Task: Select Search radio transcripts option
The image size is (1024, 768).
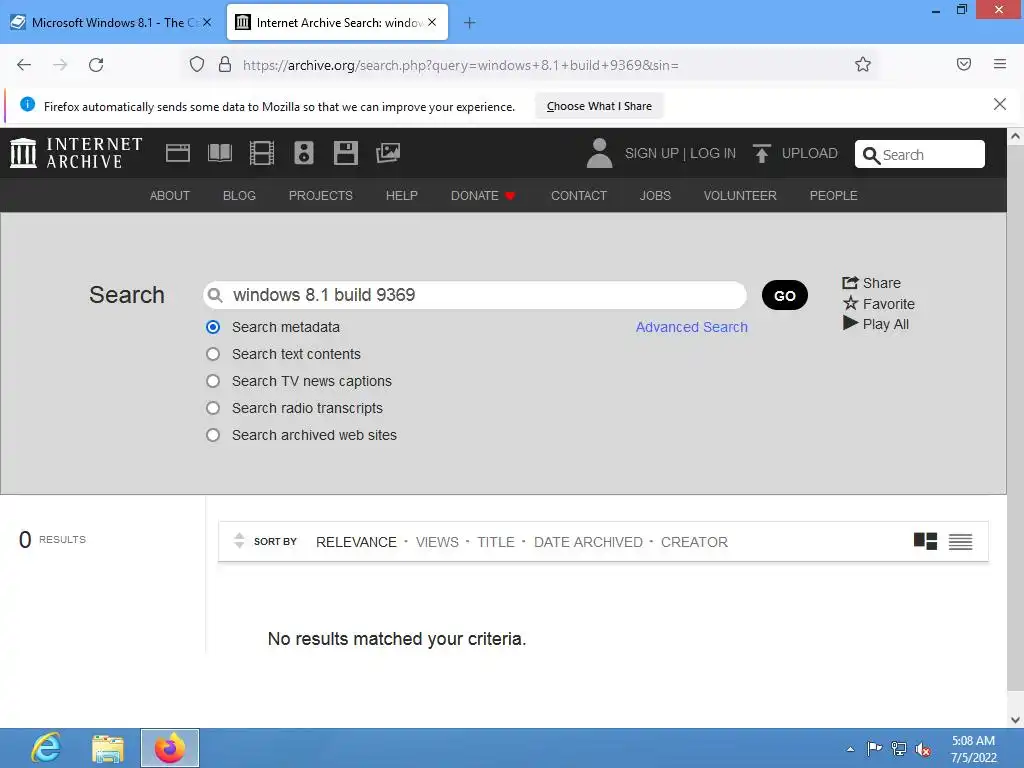Action: 213,408
